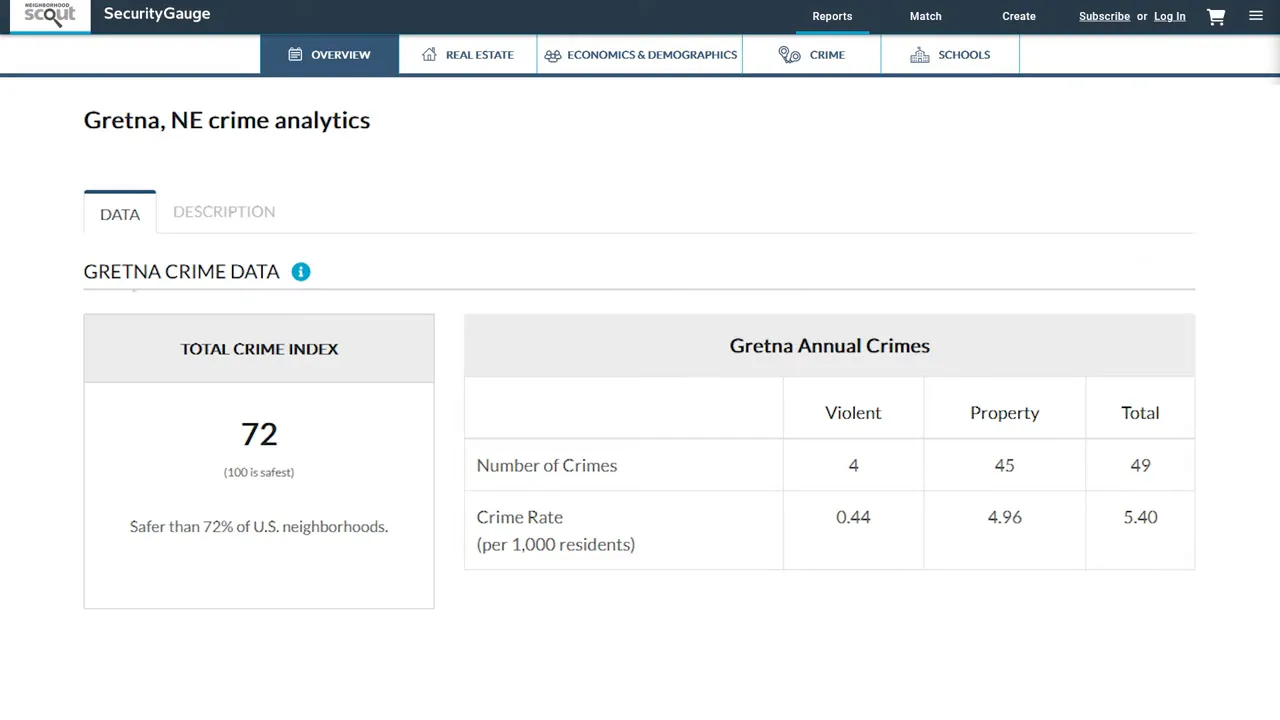Select the DATA tab
Screen dimensions: 1280x720
pos(120,214)
